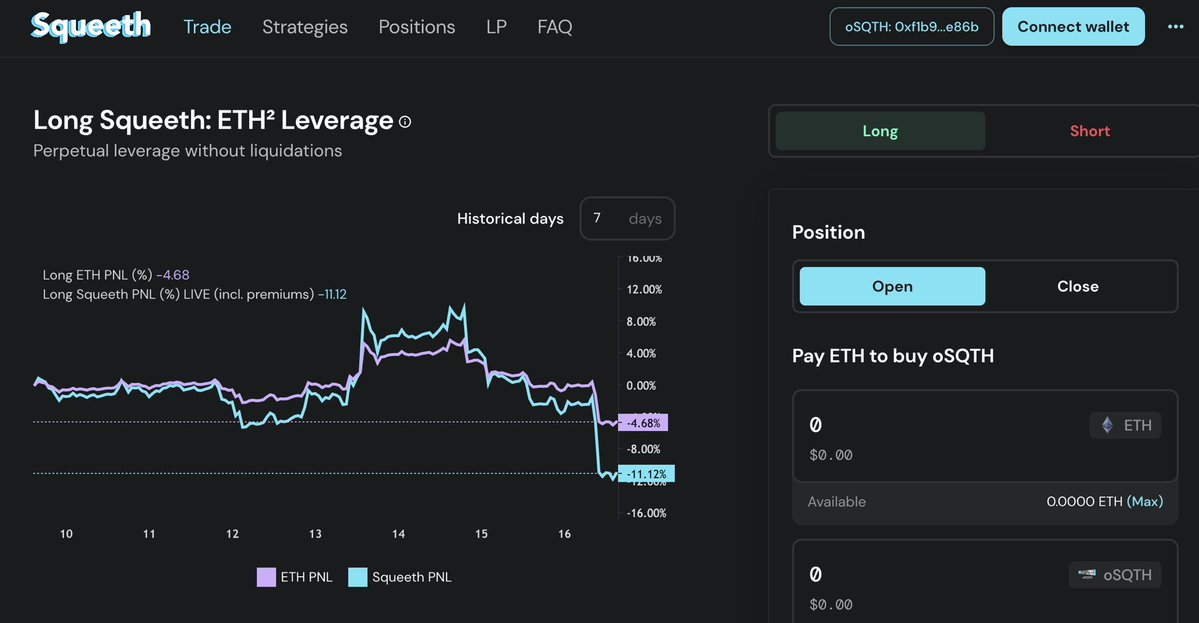
Task: Open the Strategies tab
Action: (305, 27)
